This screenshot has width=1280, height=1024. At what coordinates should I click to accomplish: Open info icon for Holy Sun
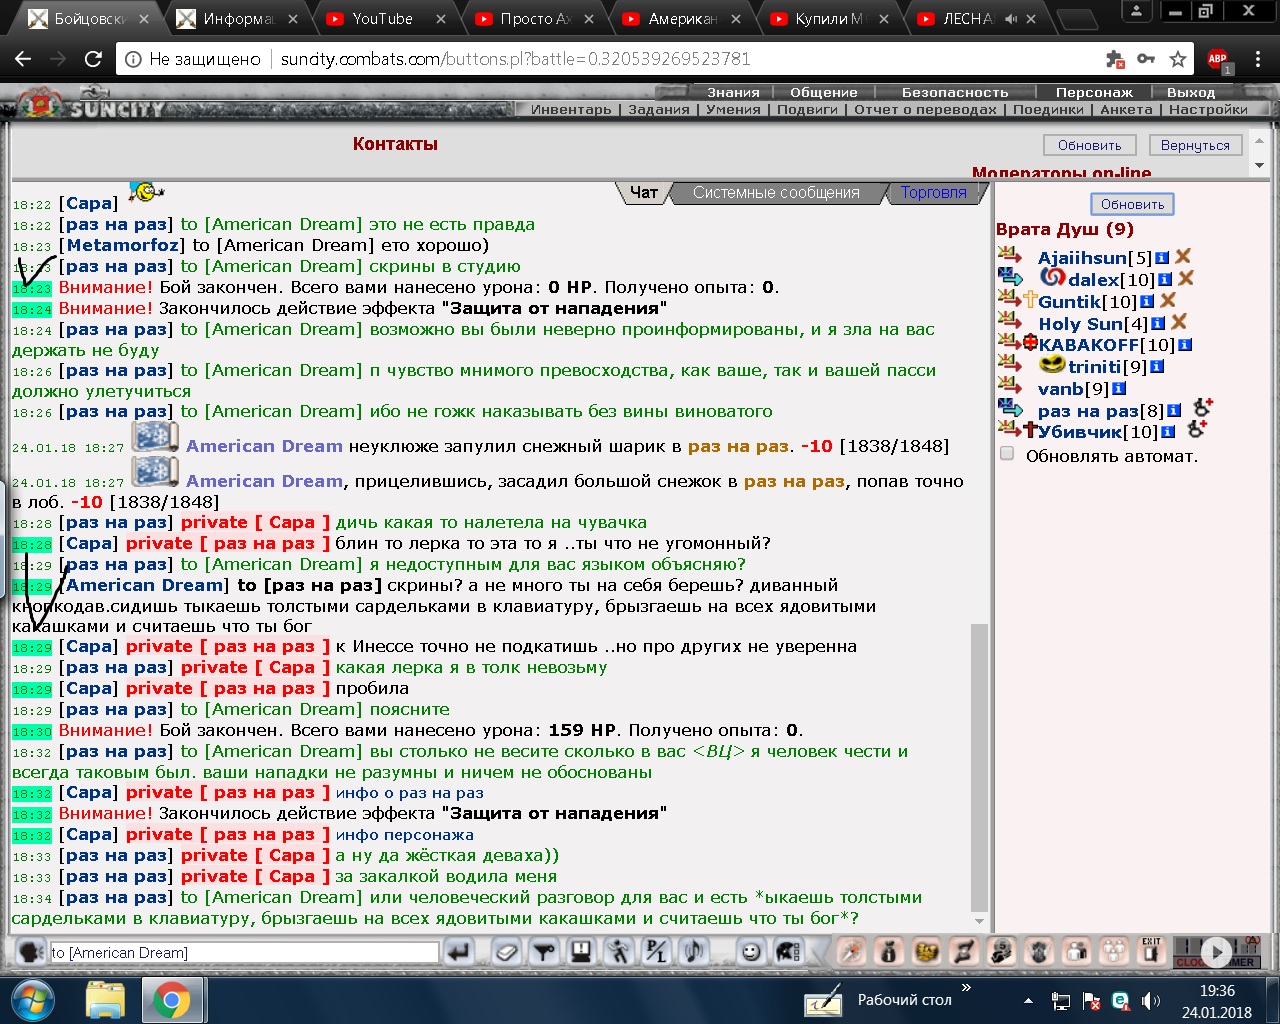(x=1158, y=323)
